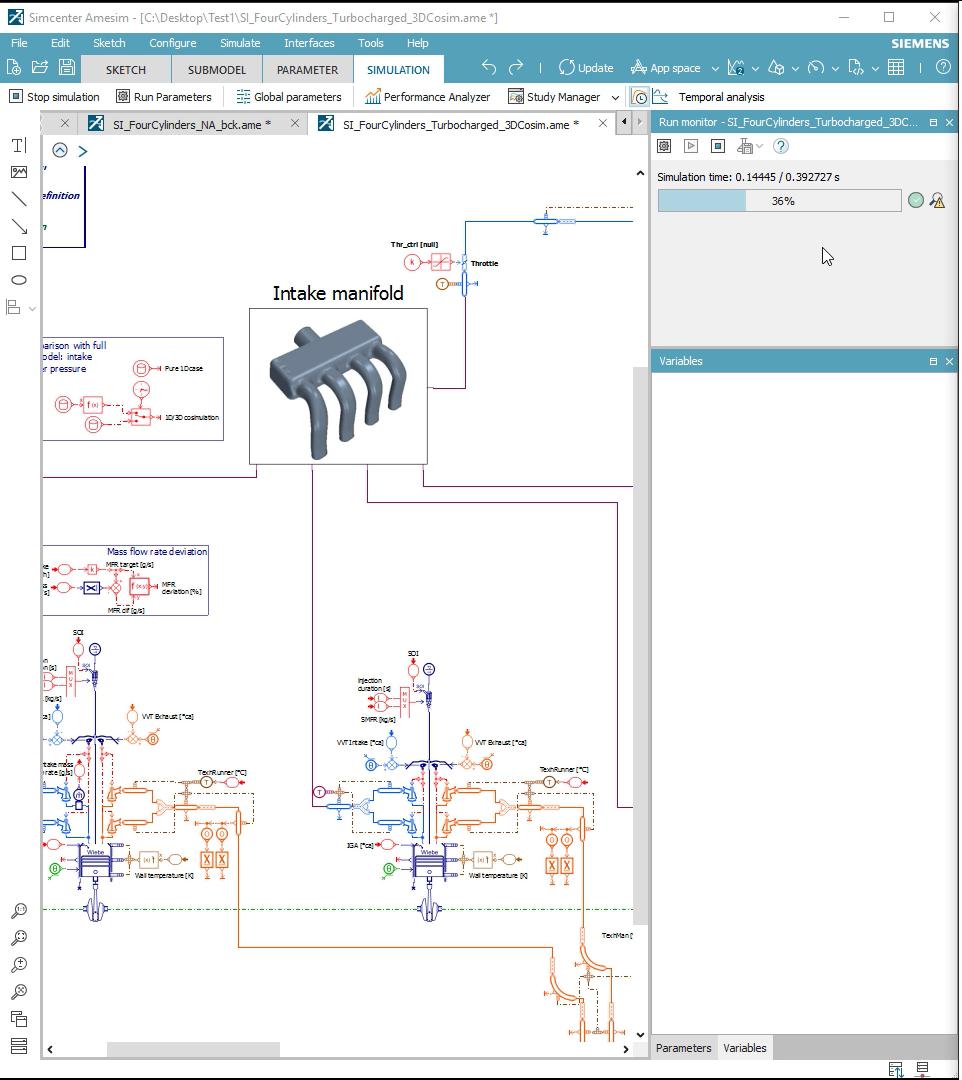
Task: Open the Interfaces menu
Action: pyautogui.click(x=309, y=43)
